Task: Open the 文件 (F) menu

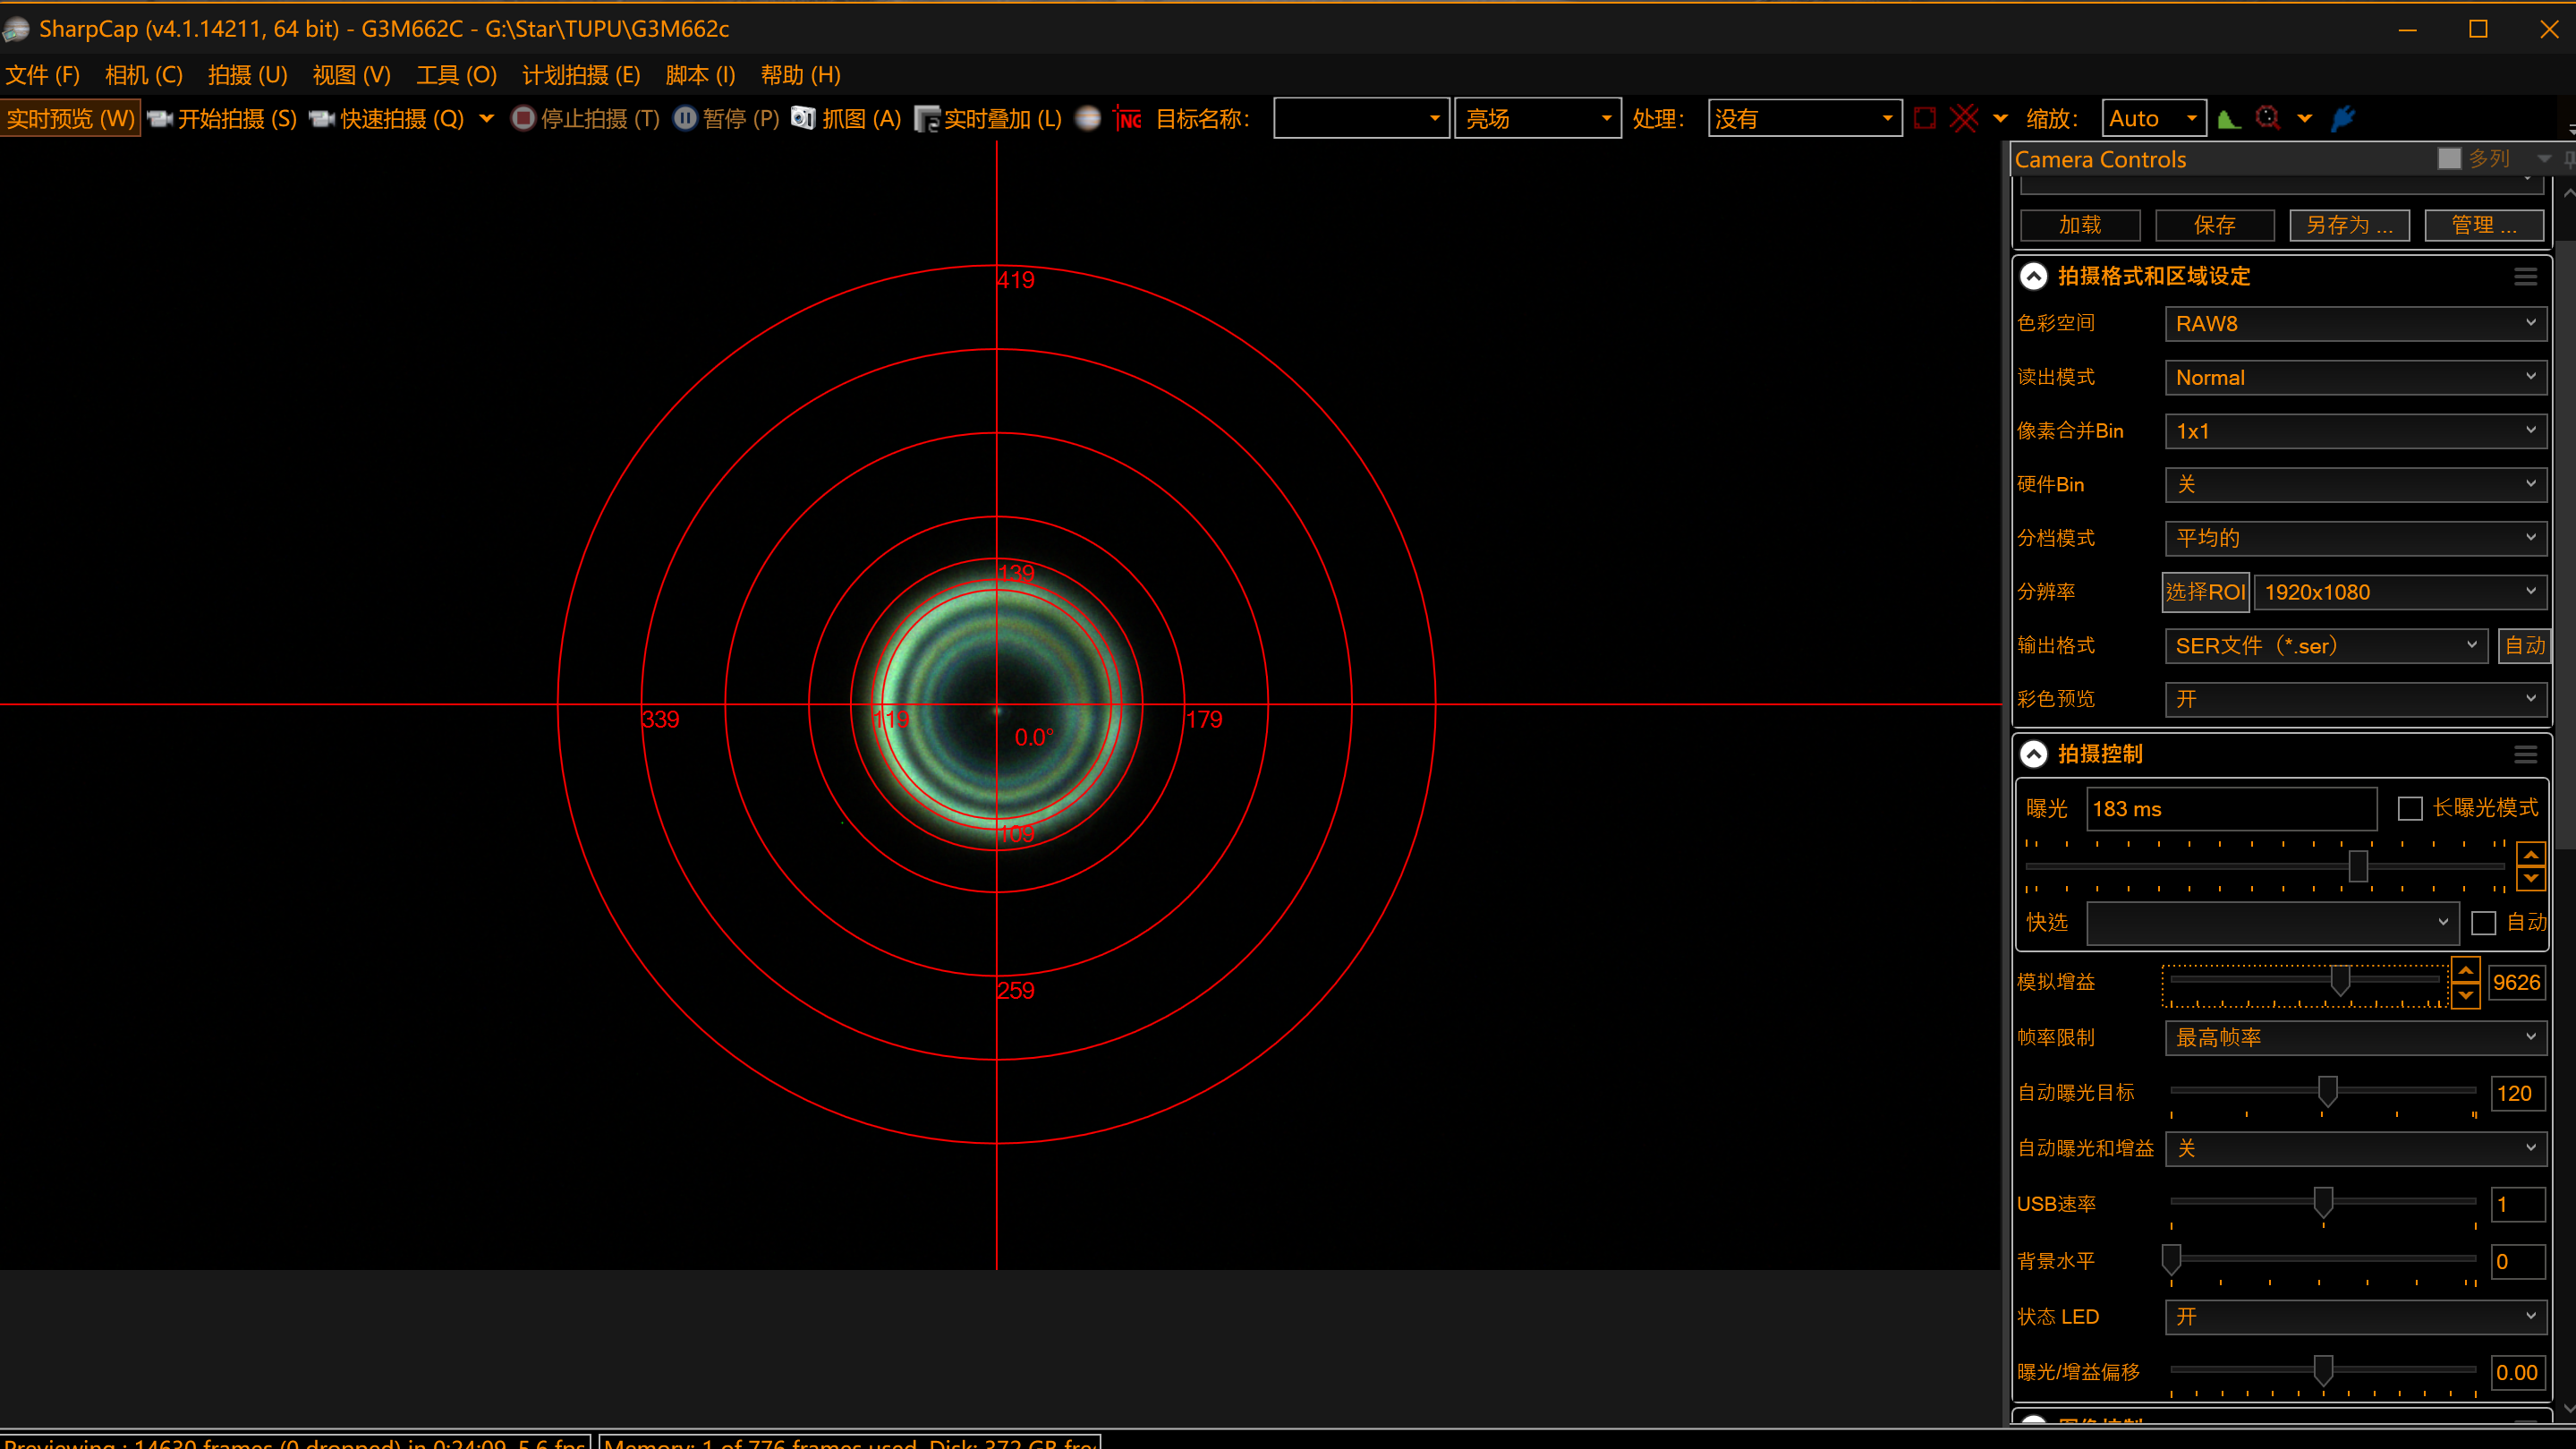Action: (43, 75)
